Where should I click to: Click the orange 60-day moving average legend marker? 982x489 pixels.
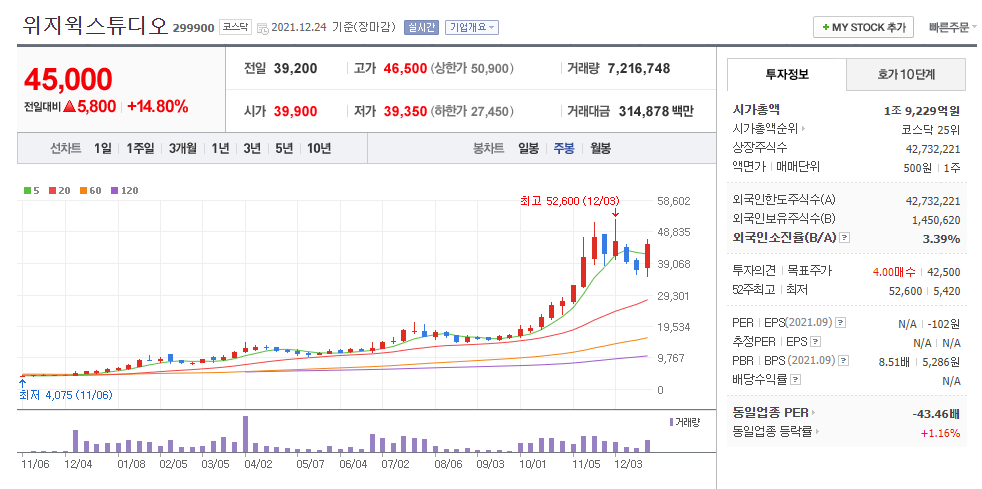(83, 190)
